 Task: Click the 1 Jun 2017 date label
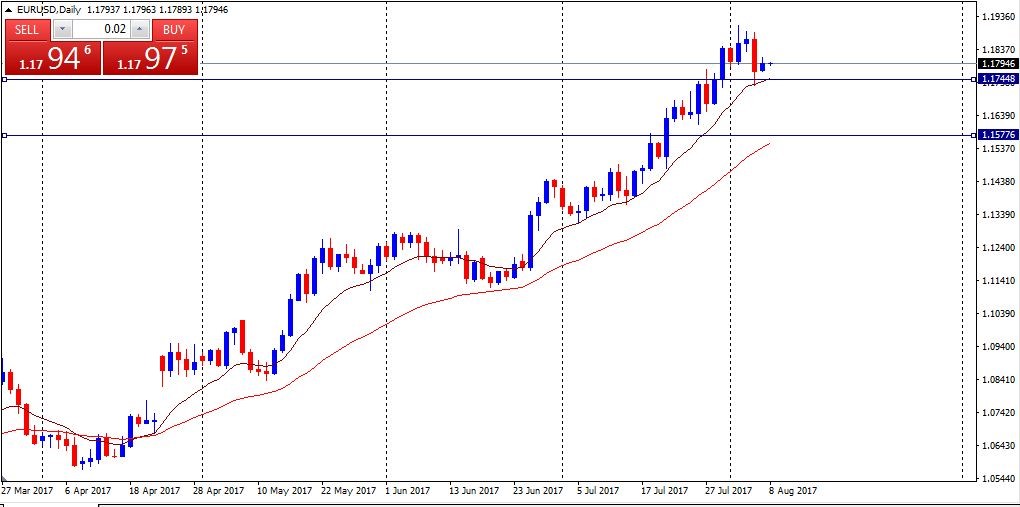pos(408,491)
